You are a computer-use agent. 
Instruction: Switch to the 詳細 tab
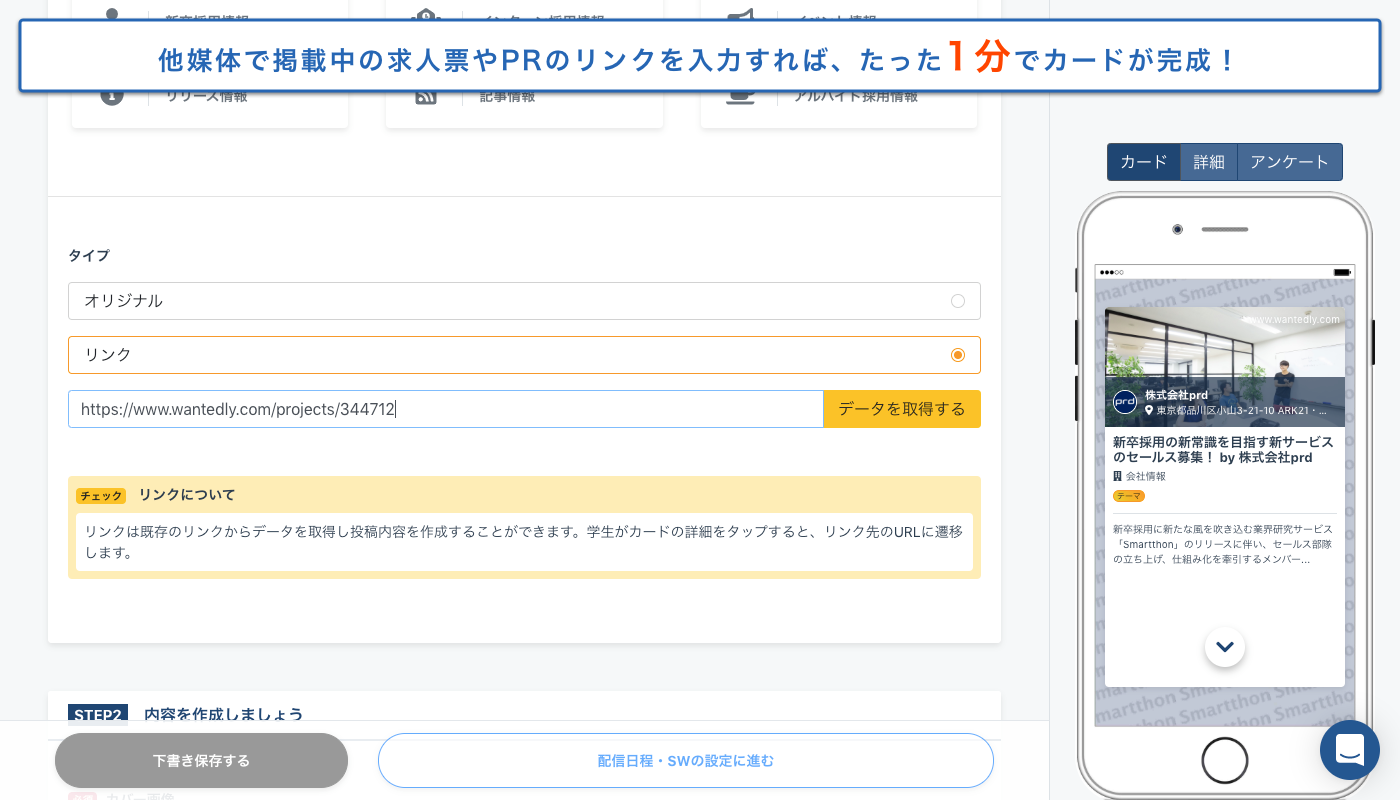coord(1208,161)
